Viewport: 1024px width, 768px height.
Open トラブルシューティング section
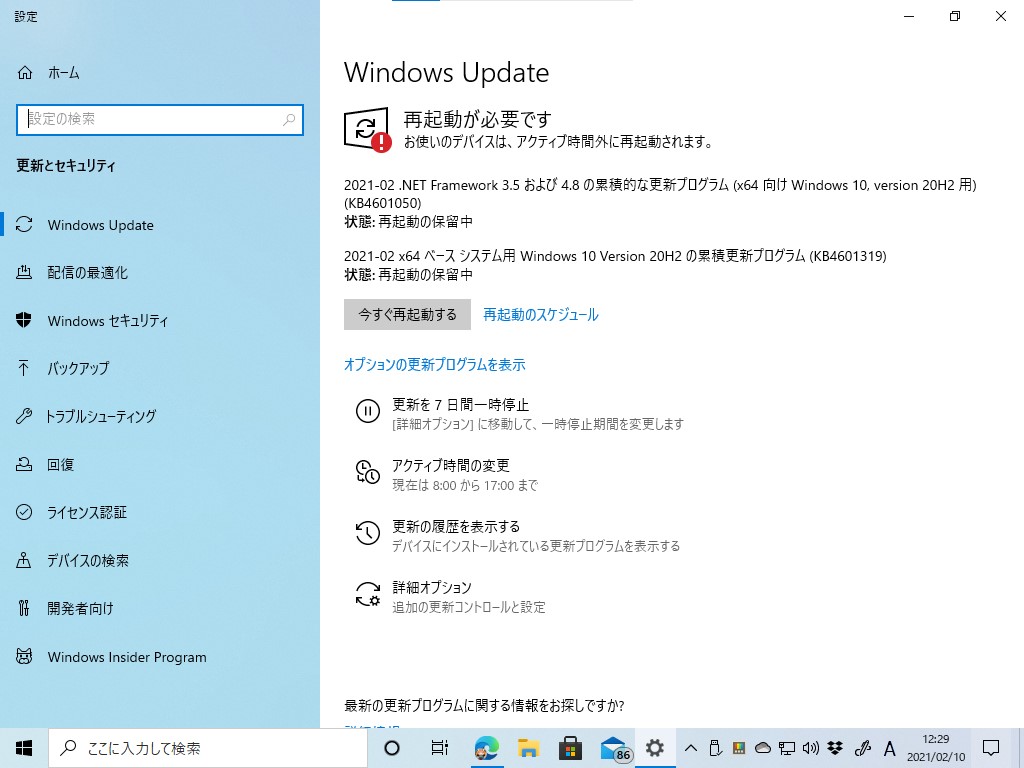click(101, 416)
